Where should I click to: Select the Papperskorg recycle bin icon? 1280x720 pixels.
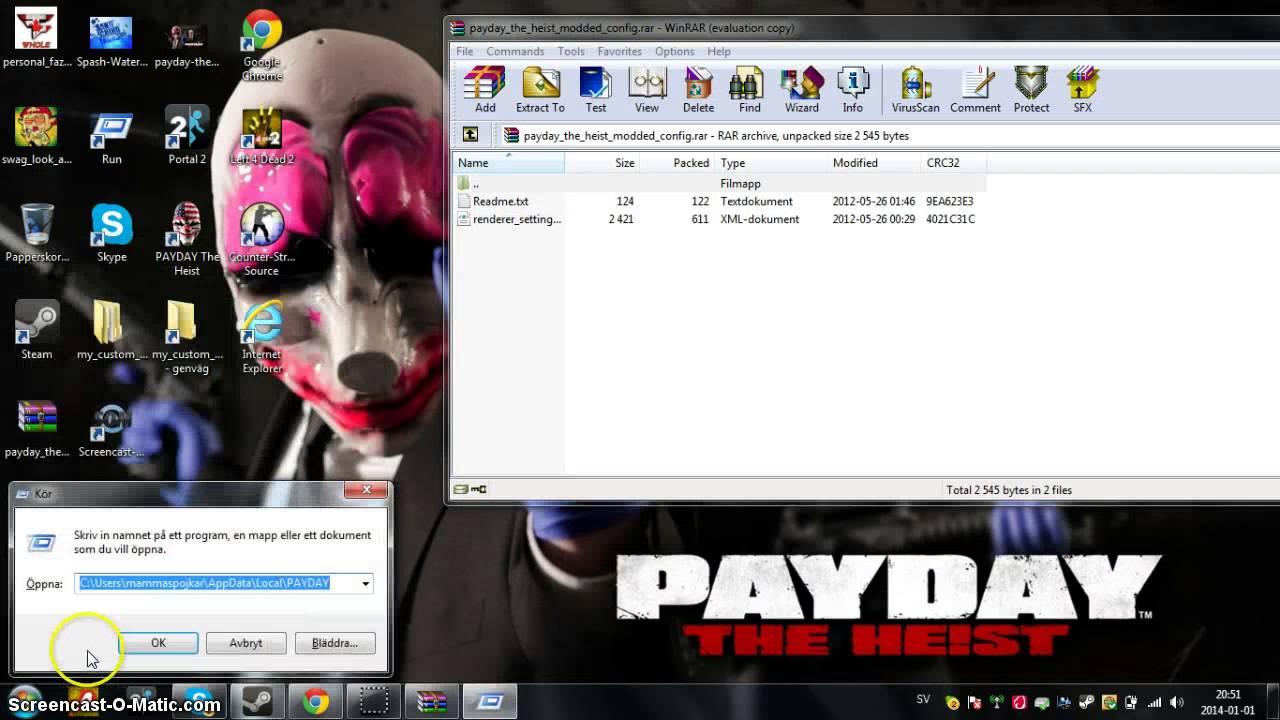click(37, 233)
